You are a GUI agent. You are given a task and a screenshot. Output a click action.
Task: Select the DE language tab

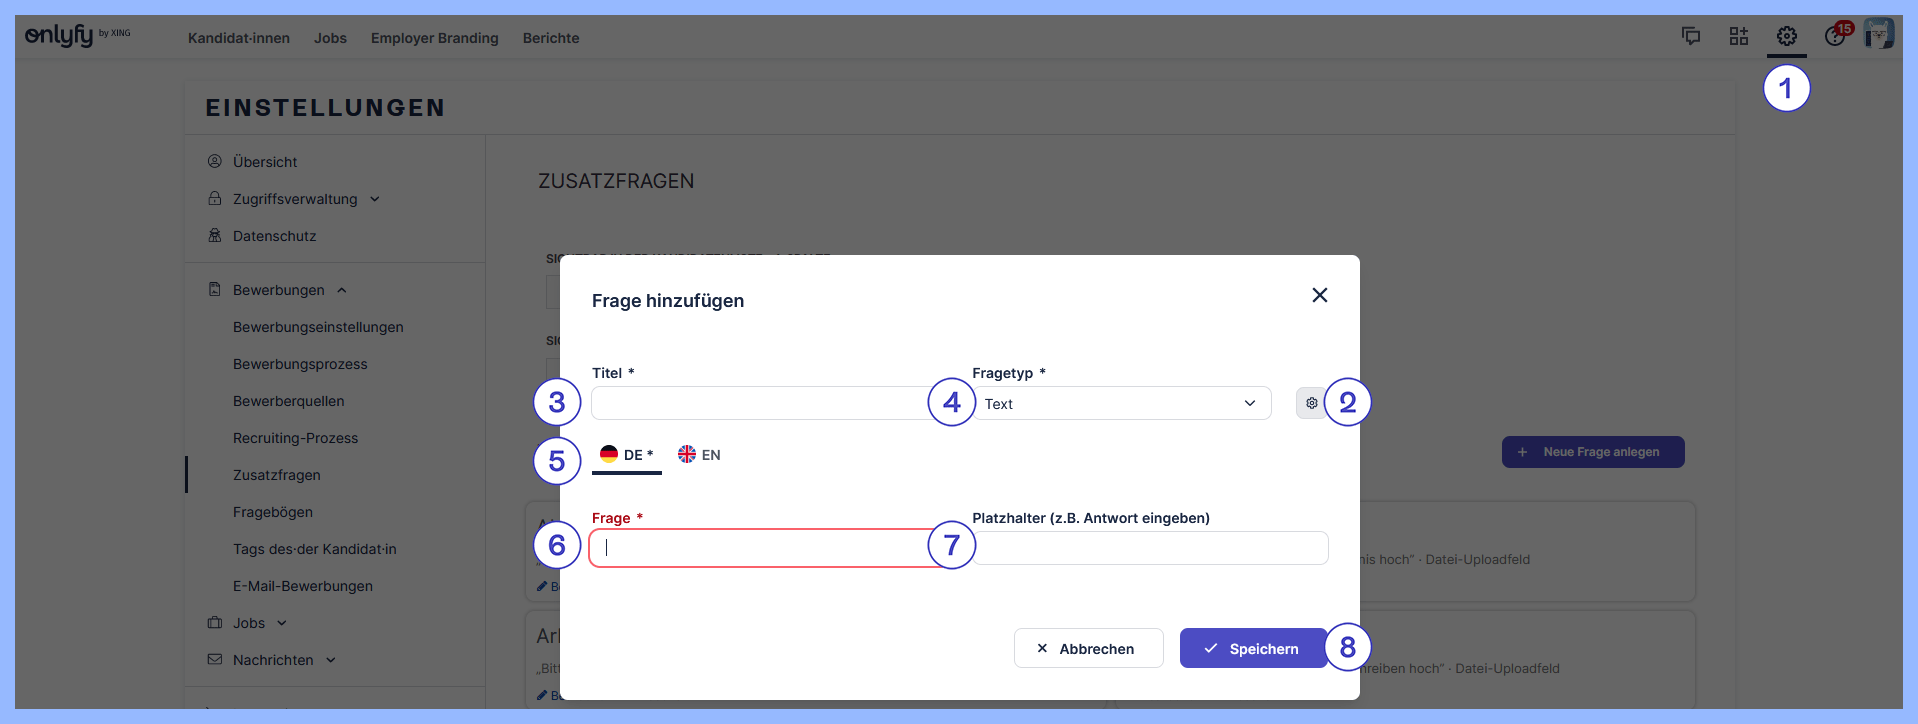627,455
